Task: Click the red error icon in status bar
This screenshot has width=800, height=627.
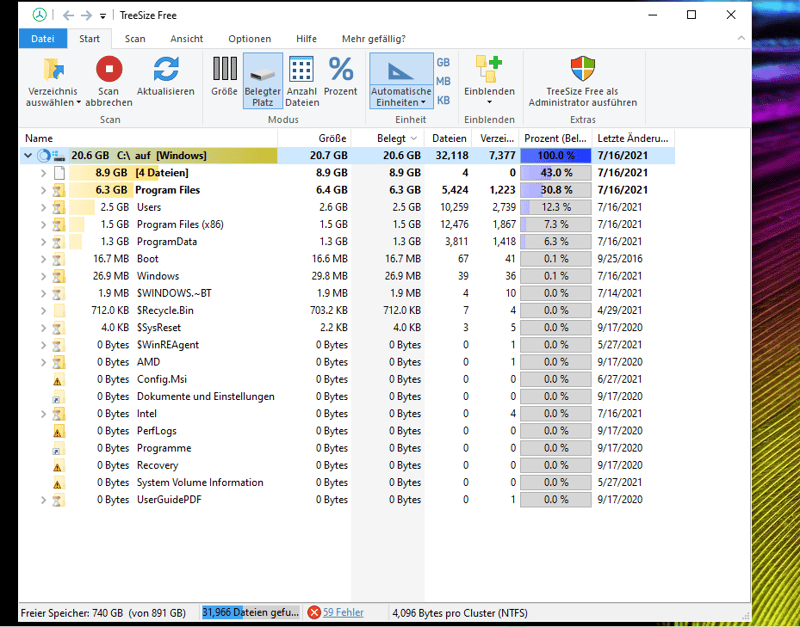Action: [314, 612]
